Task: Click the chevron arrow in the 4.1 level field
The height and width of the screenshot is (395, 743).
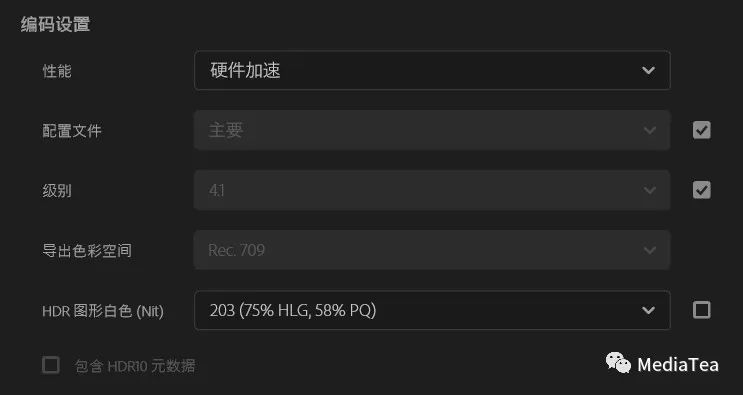Action: click(x=650, y=190)
